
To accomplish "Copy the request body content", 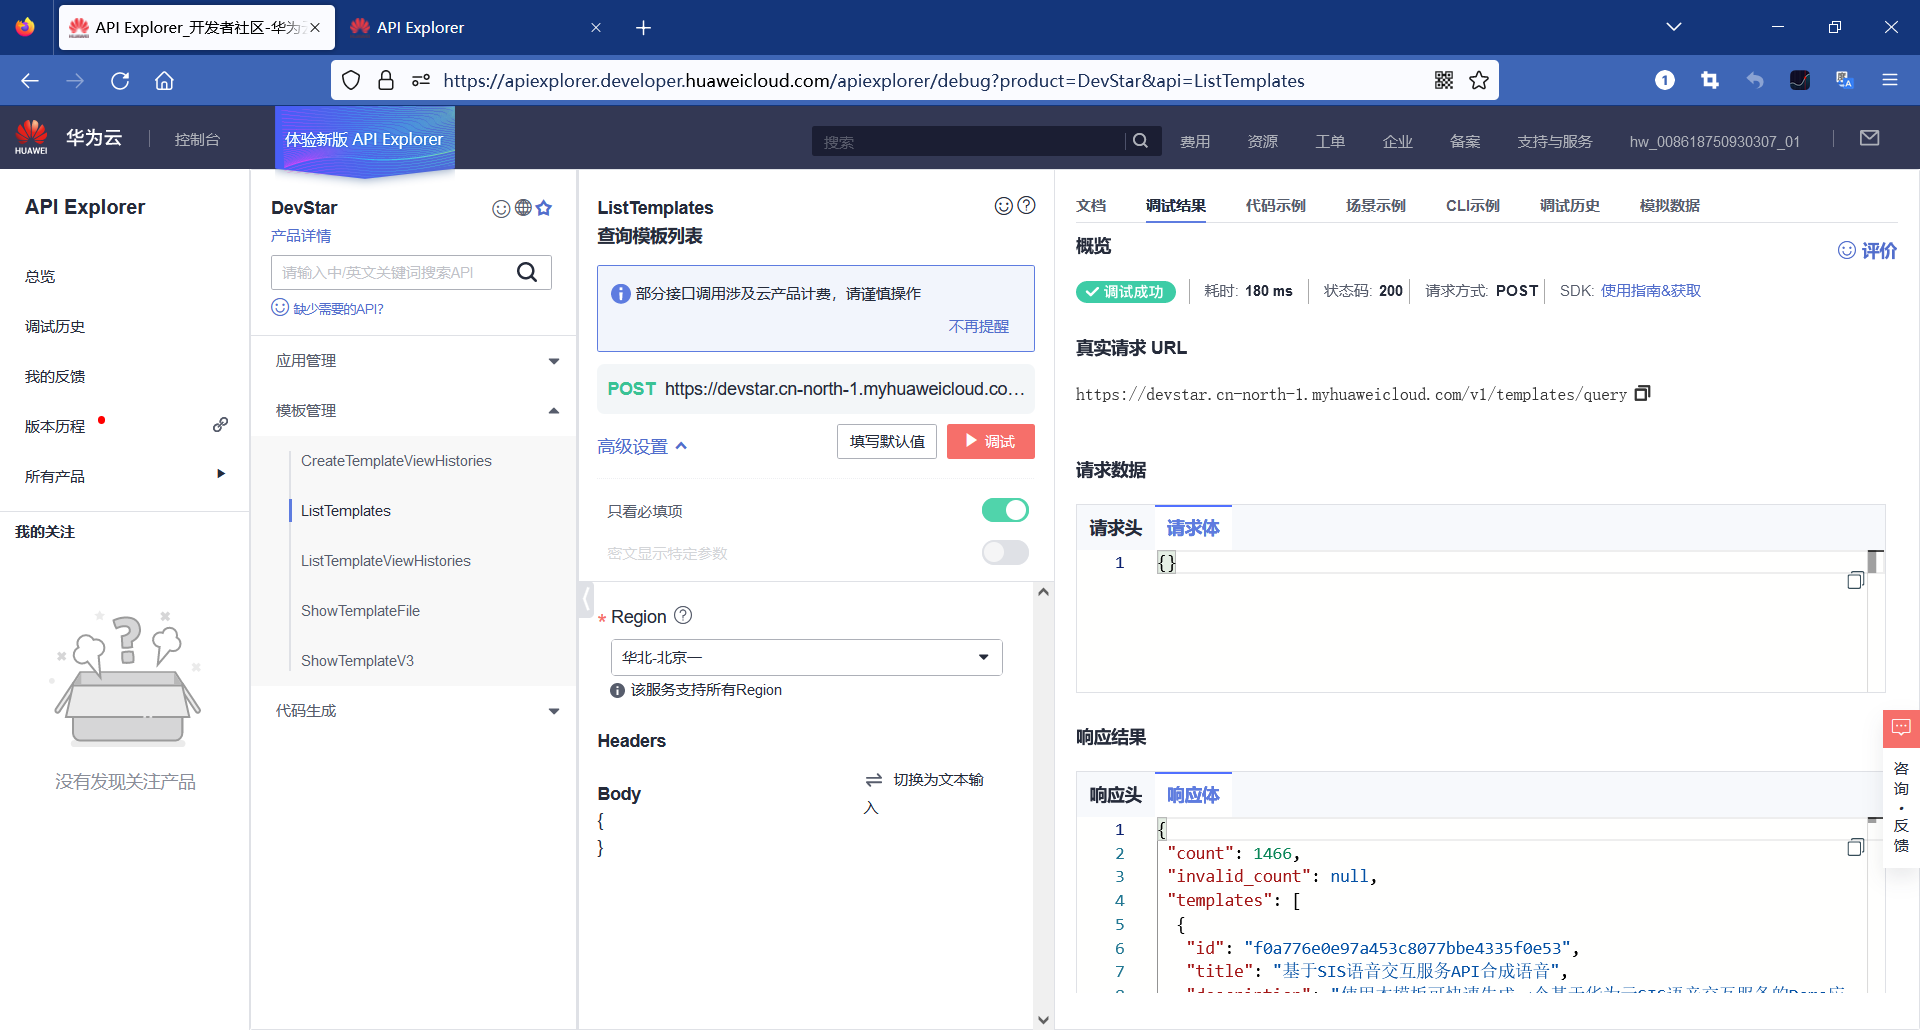I will coord(1855,580).
